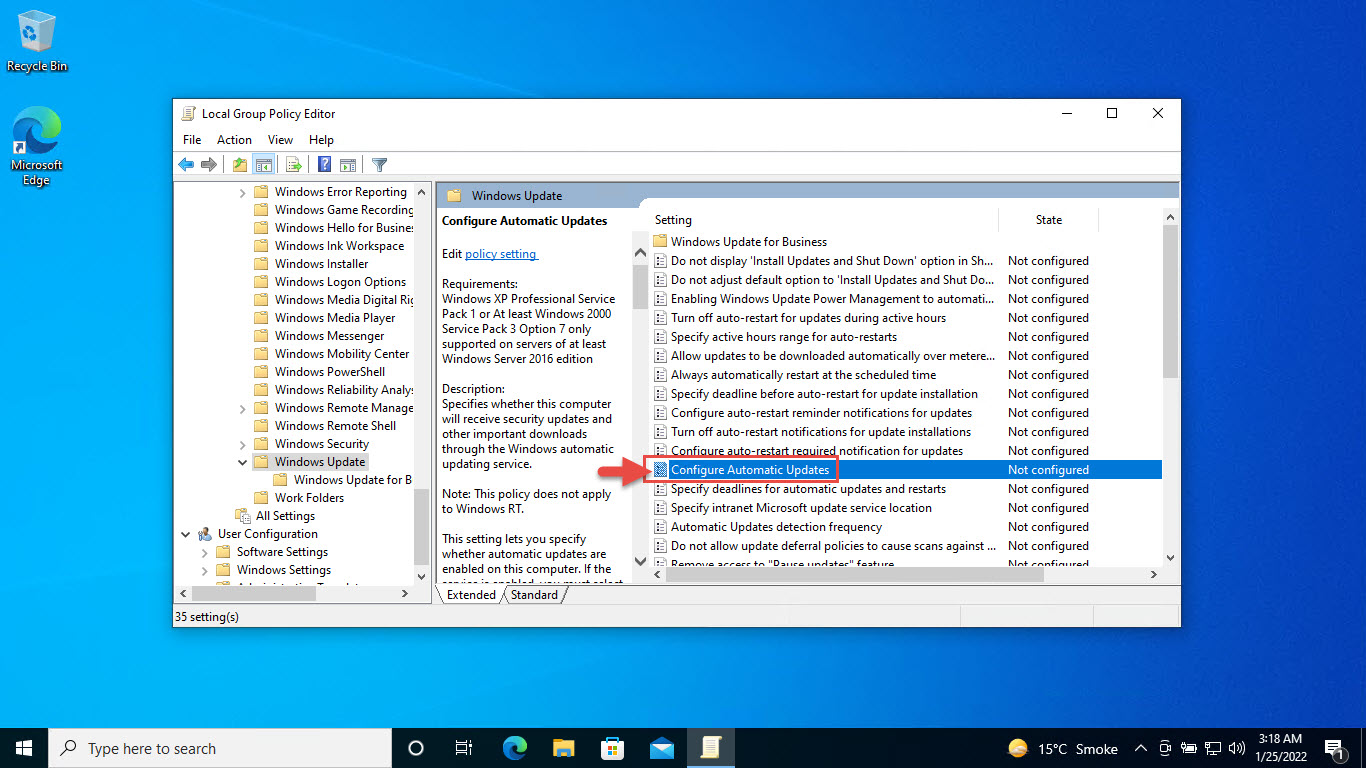Screen dimensions: 1366x768
Task: Toggle the Show/Hide Console Tree icon
Action: click(263, 165)
